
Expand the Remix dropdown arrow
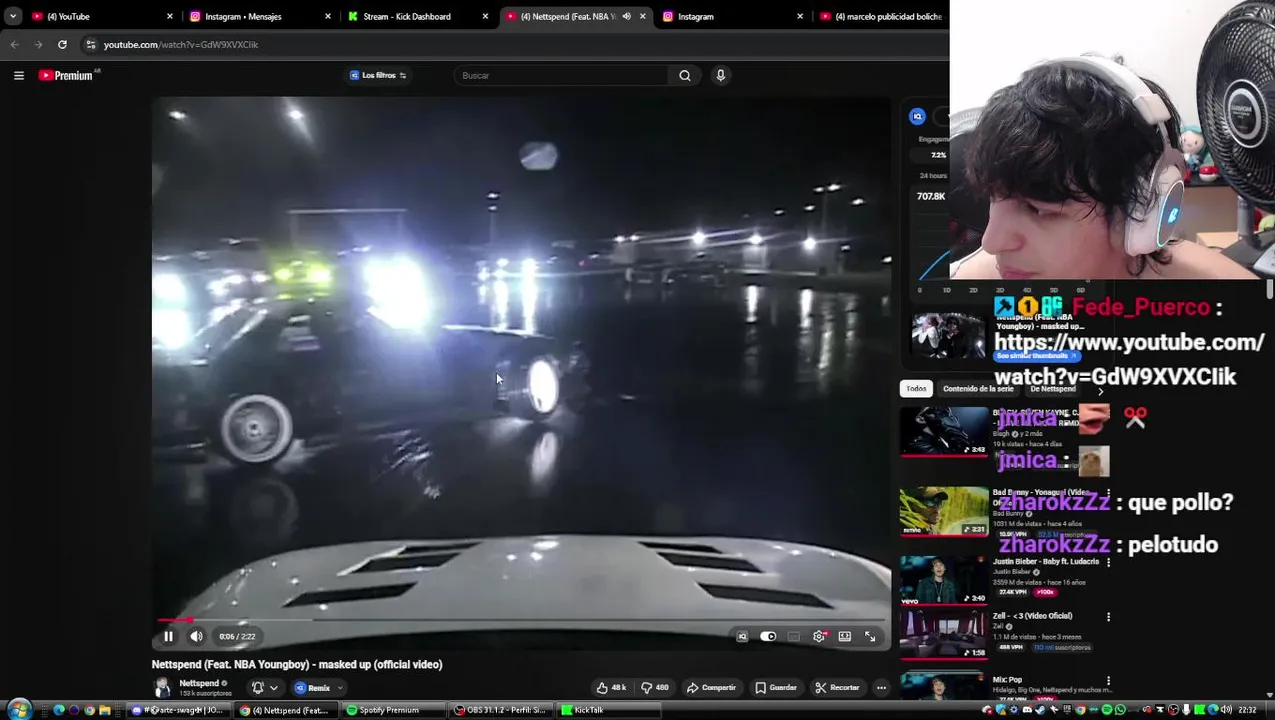coord(341,688)
